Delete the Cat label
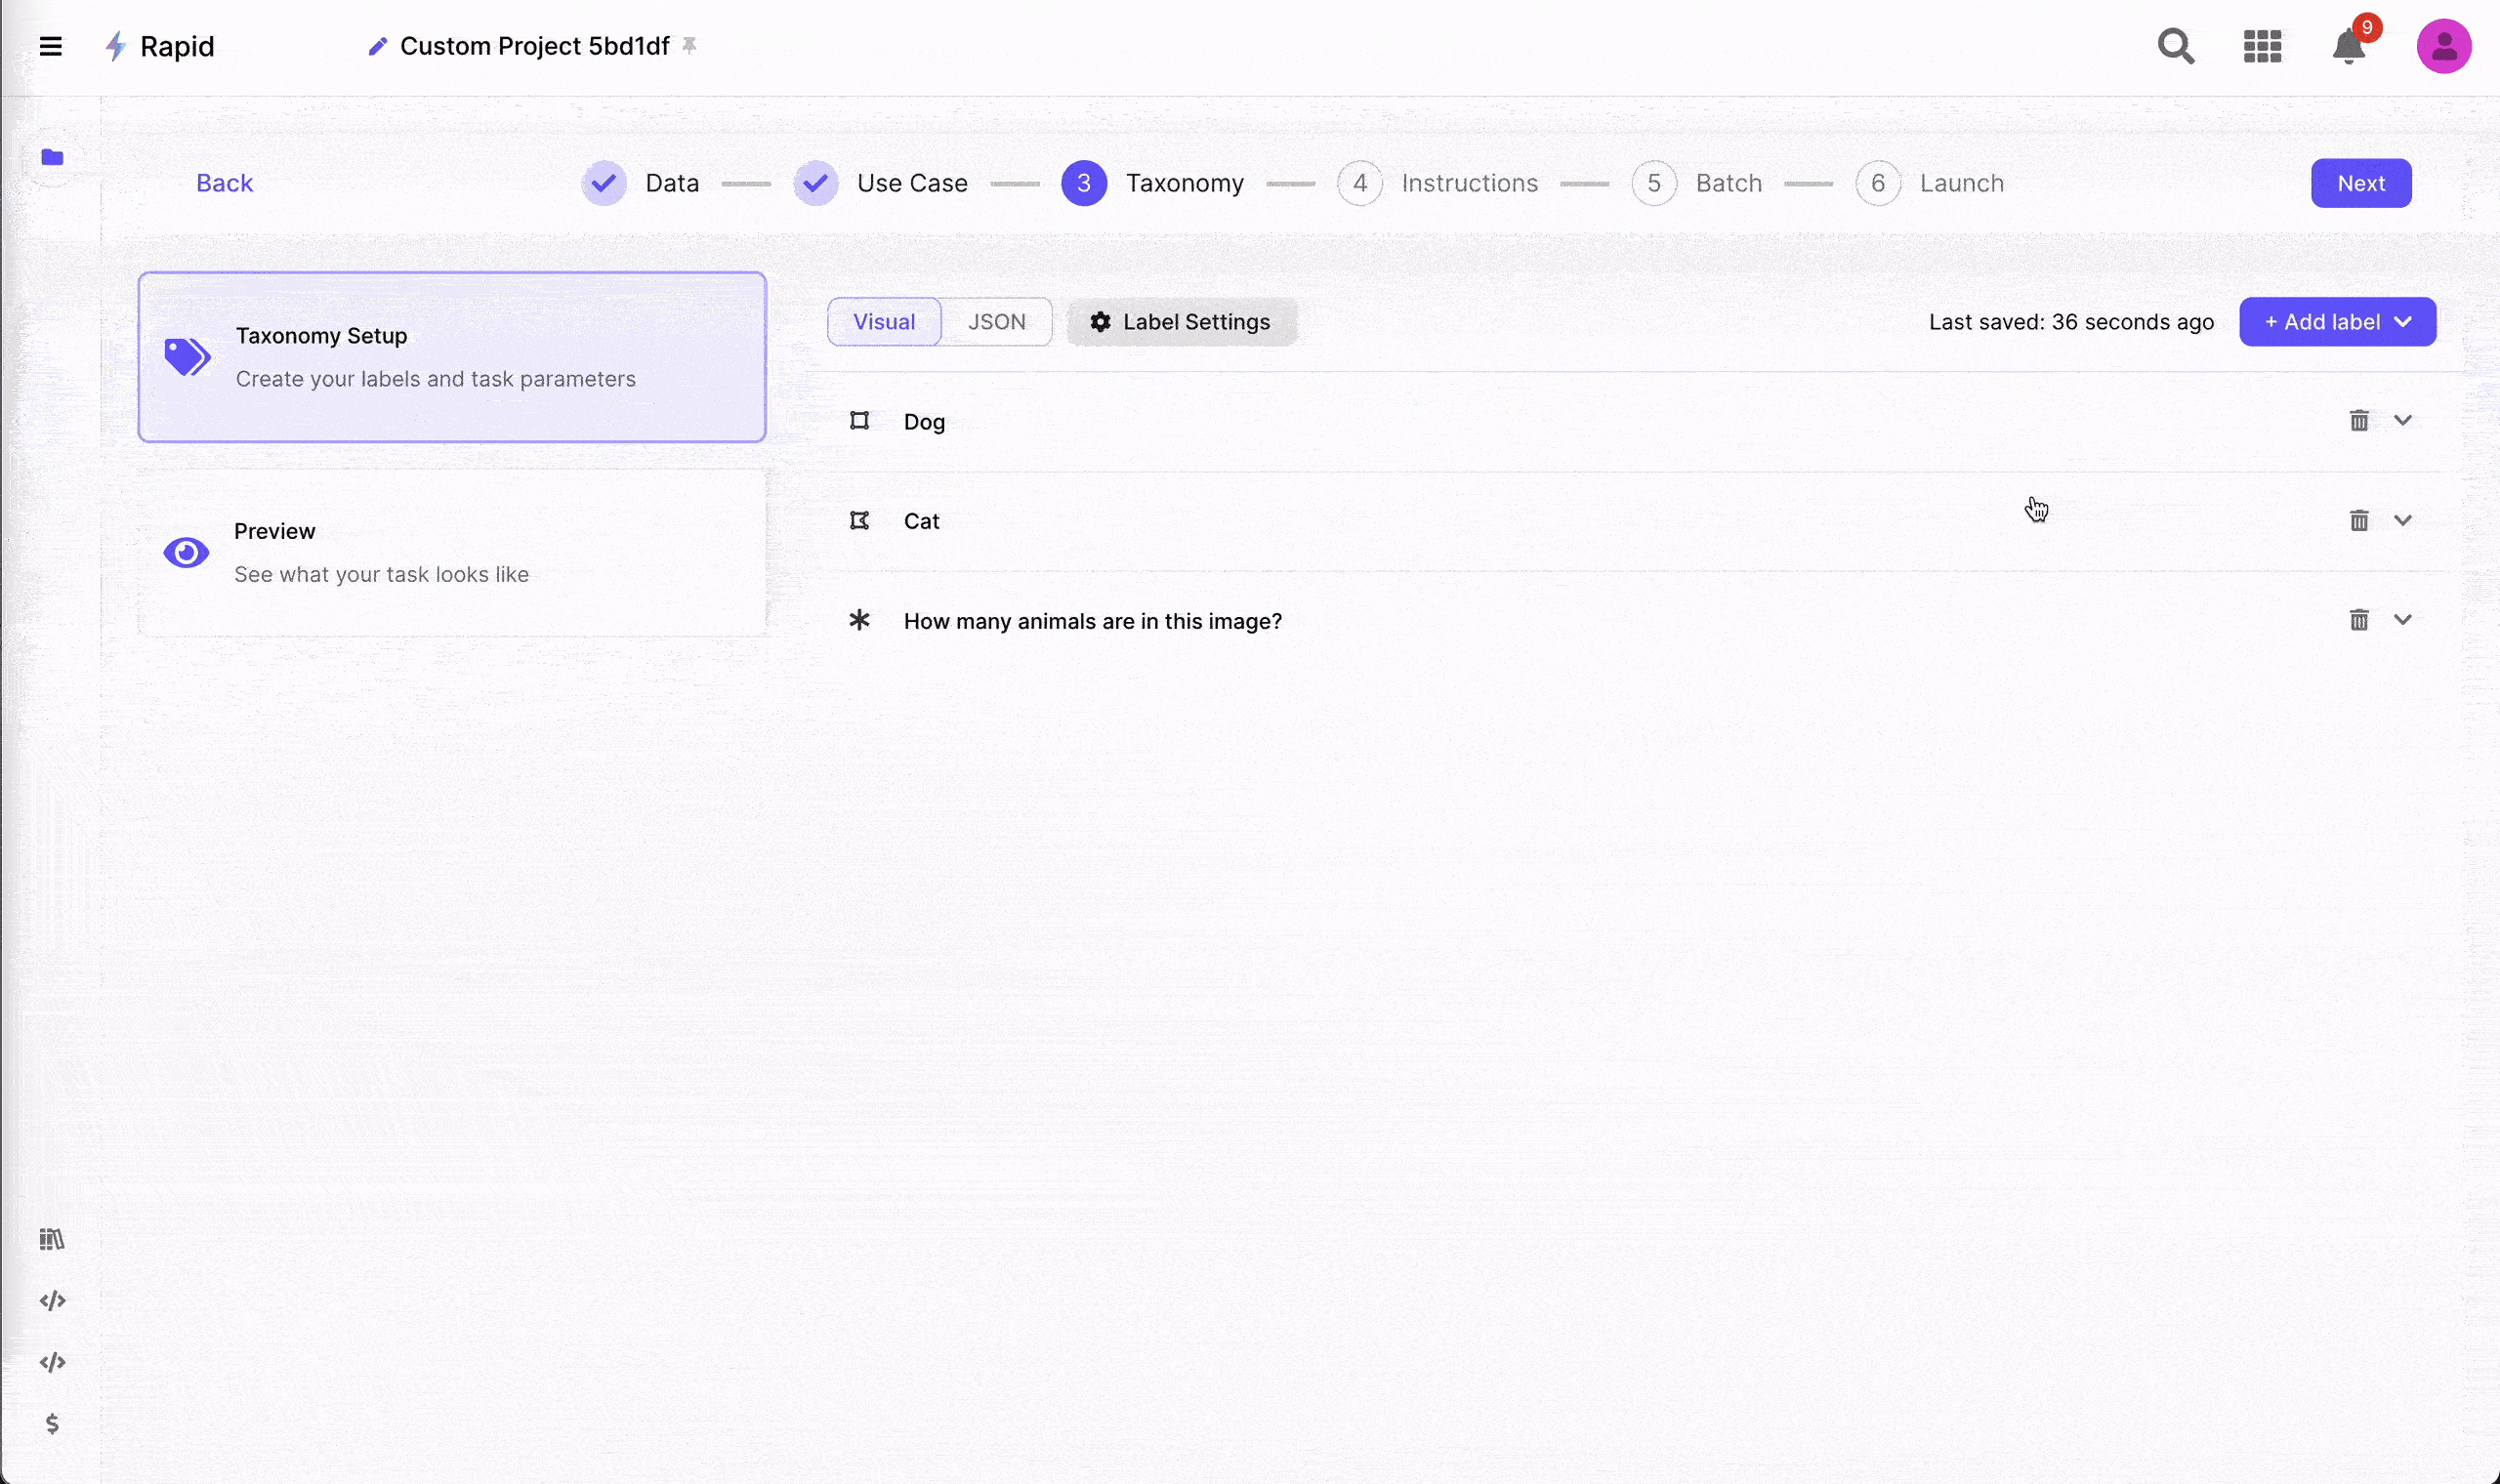Screen dimensions: 2500x1484 (2359, 521)
